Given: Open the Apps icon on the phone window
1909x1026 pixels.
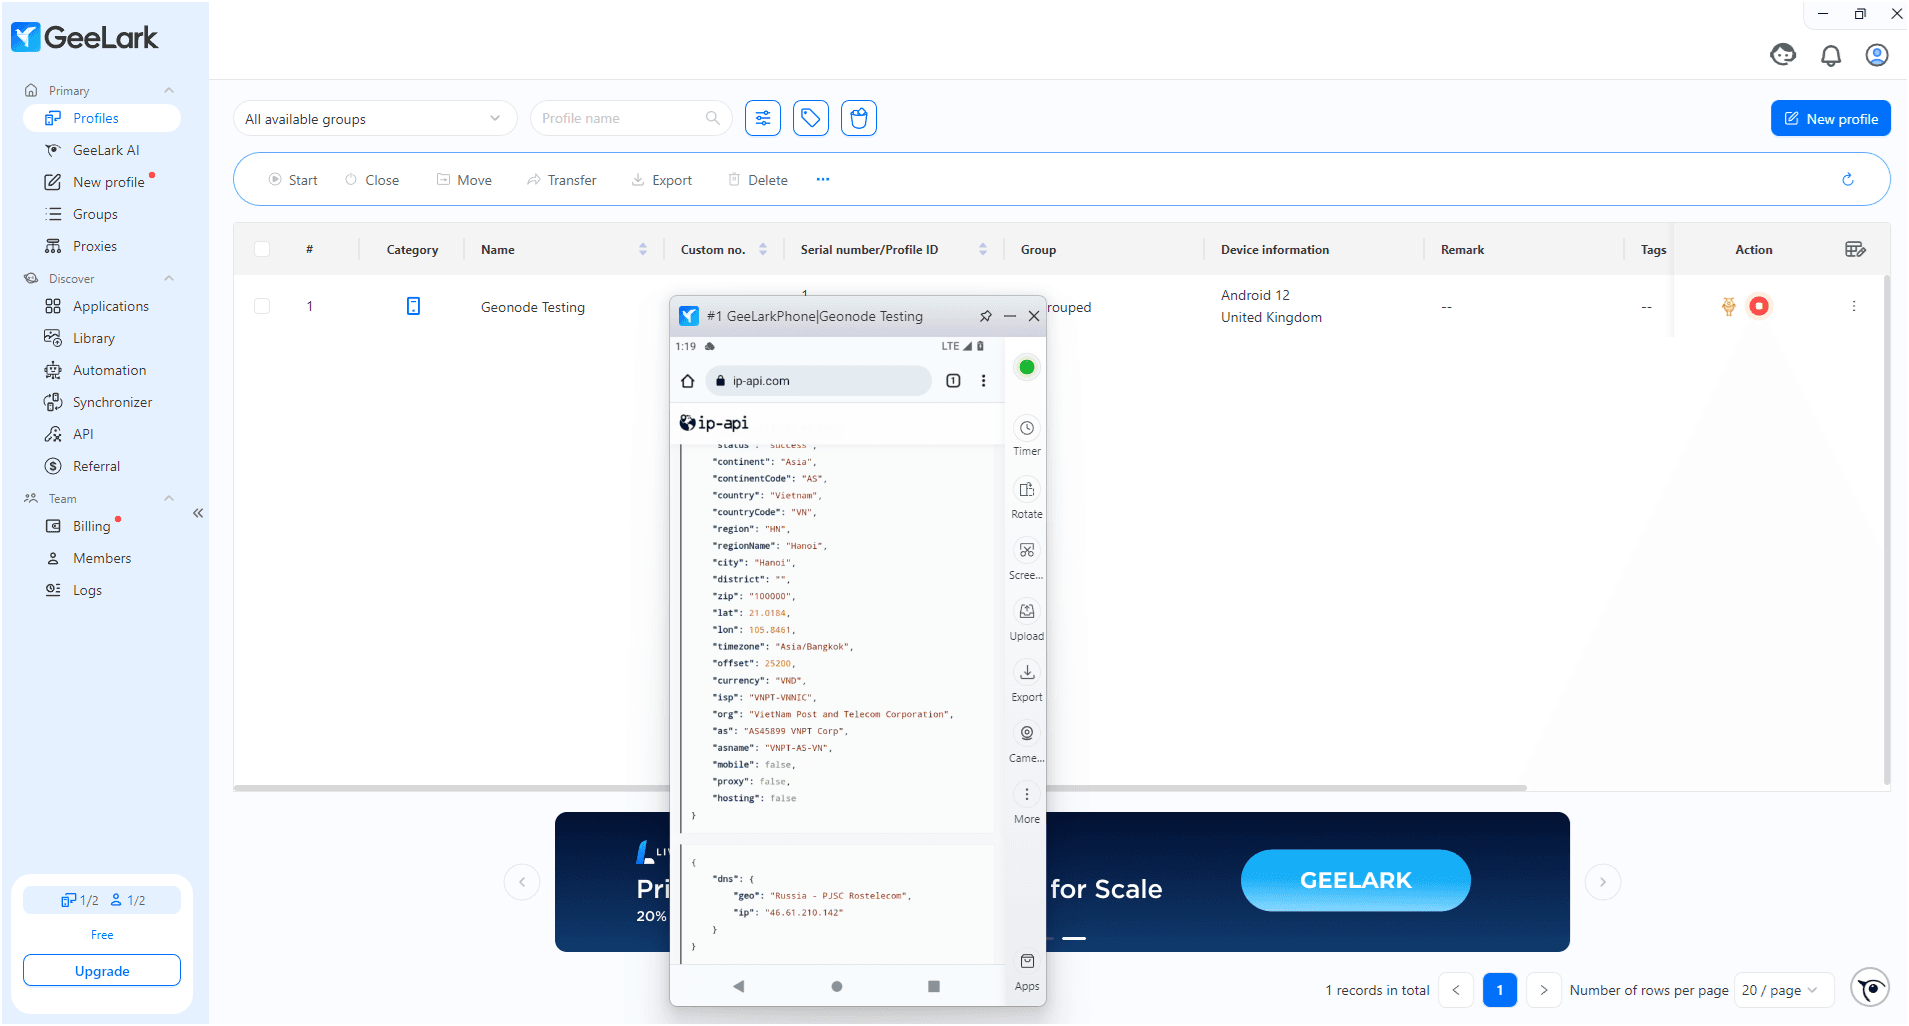Looking at the screenshot, I should pos(1026,960).
